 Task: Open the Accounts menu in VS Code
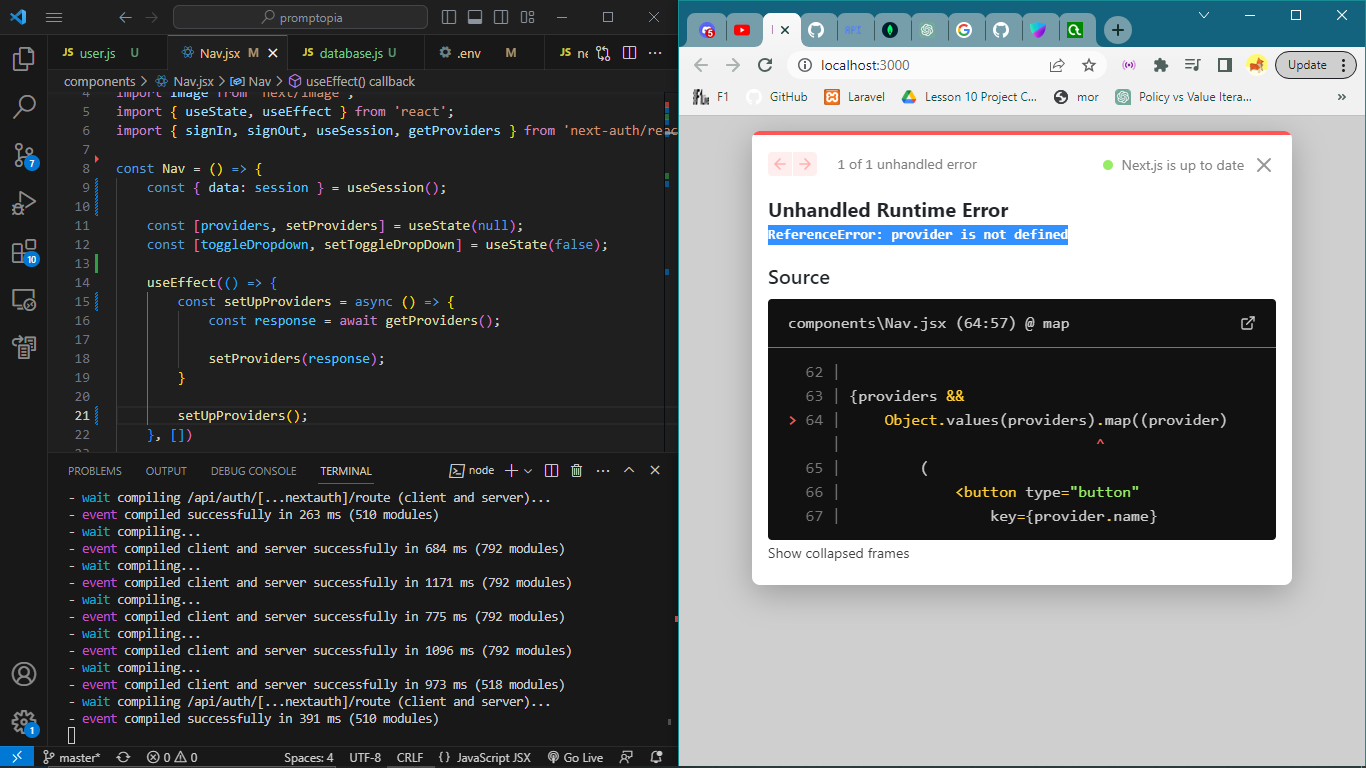(24, 674)
